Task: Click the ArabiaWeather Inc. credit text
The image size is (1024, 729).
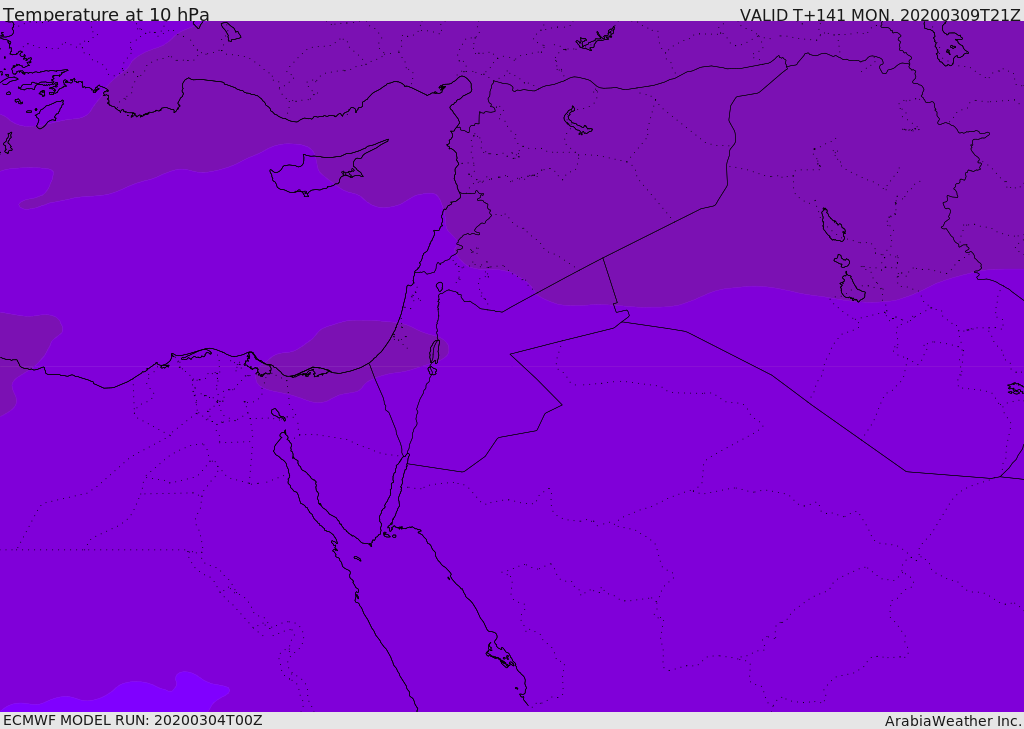Action: point(952,721)
